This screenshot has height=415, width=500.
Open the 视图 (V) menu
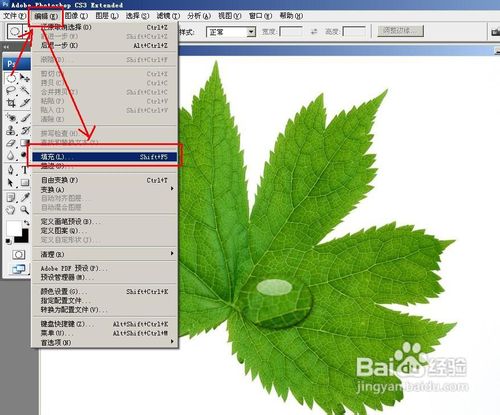[230, 16]
